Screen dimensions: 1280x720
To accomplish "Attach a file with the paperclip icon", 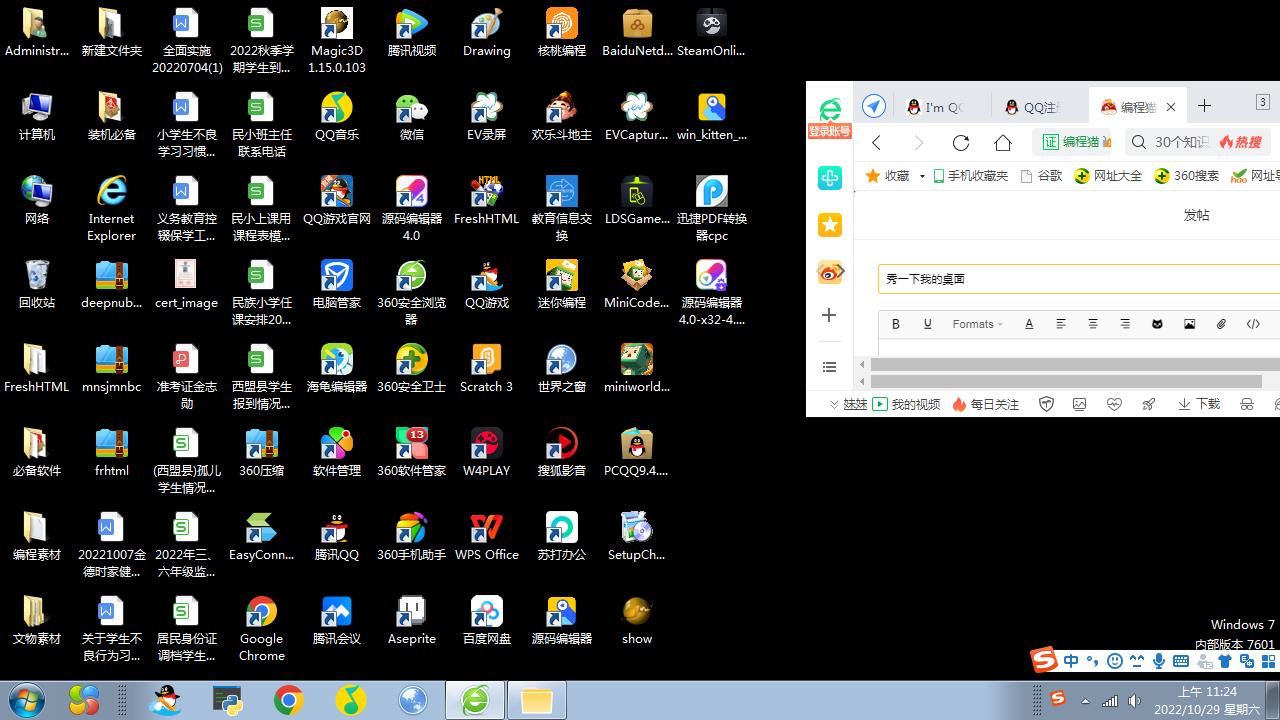I will coord(1221,324).
